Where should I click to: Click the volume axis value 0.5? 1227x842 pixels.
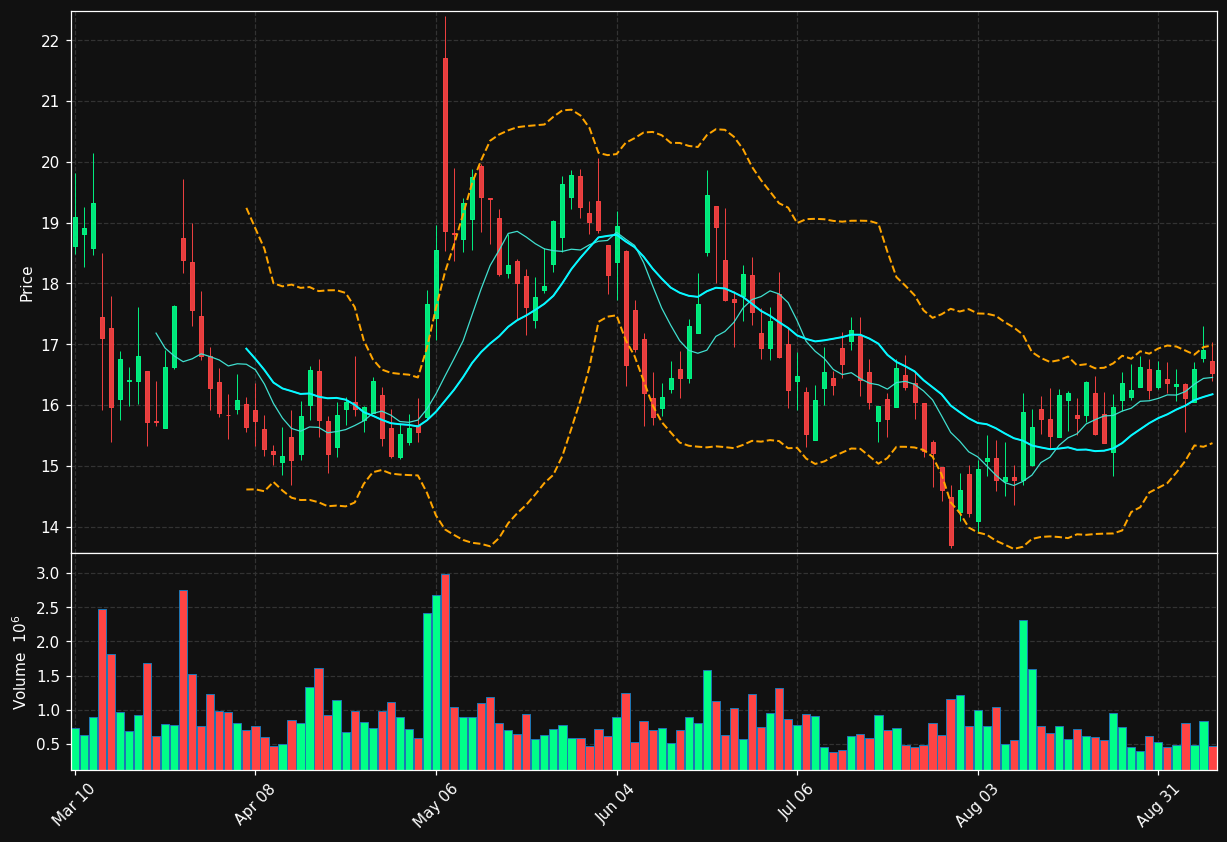48,745
